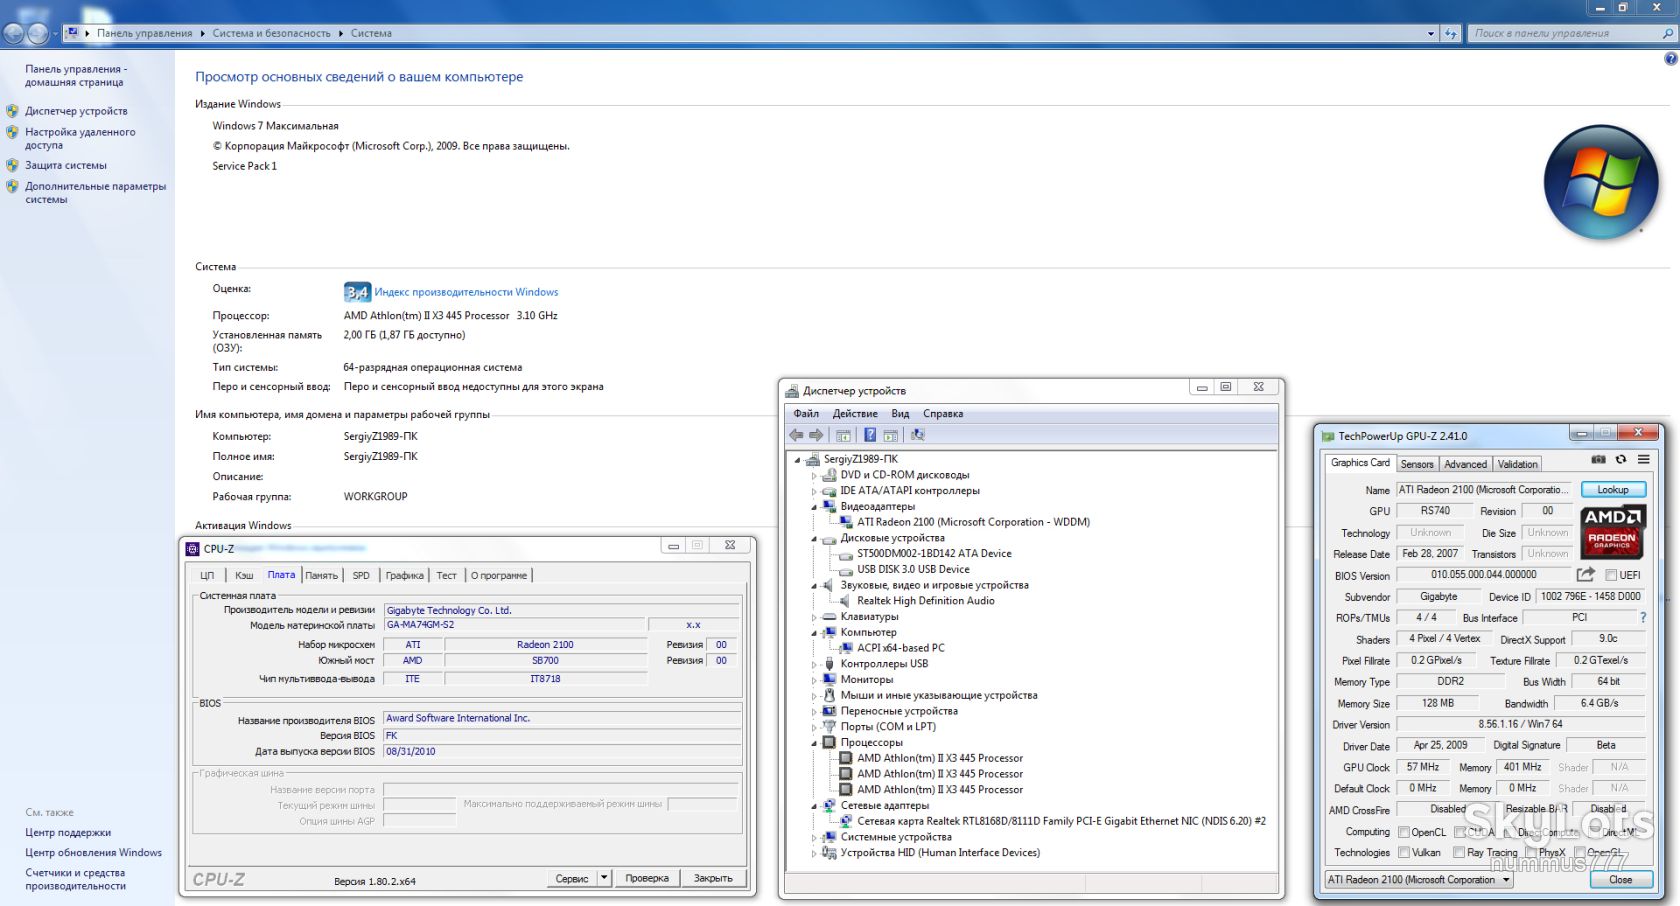Switch to the Advanced tab in GPU-Z
Image resolution: width=1680 pixels, height=906 pixels.
[1465, 464]
